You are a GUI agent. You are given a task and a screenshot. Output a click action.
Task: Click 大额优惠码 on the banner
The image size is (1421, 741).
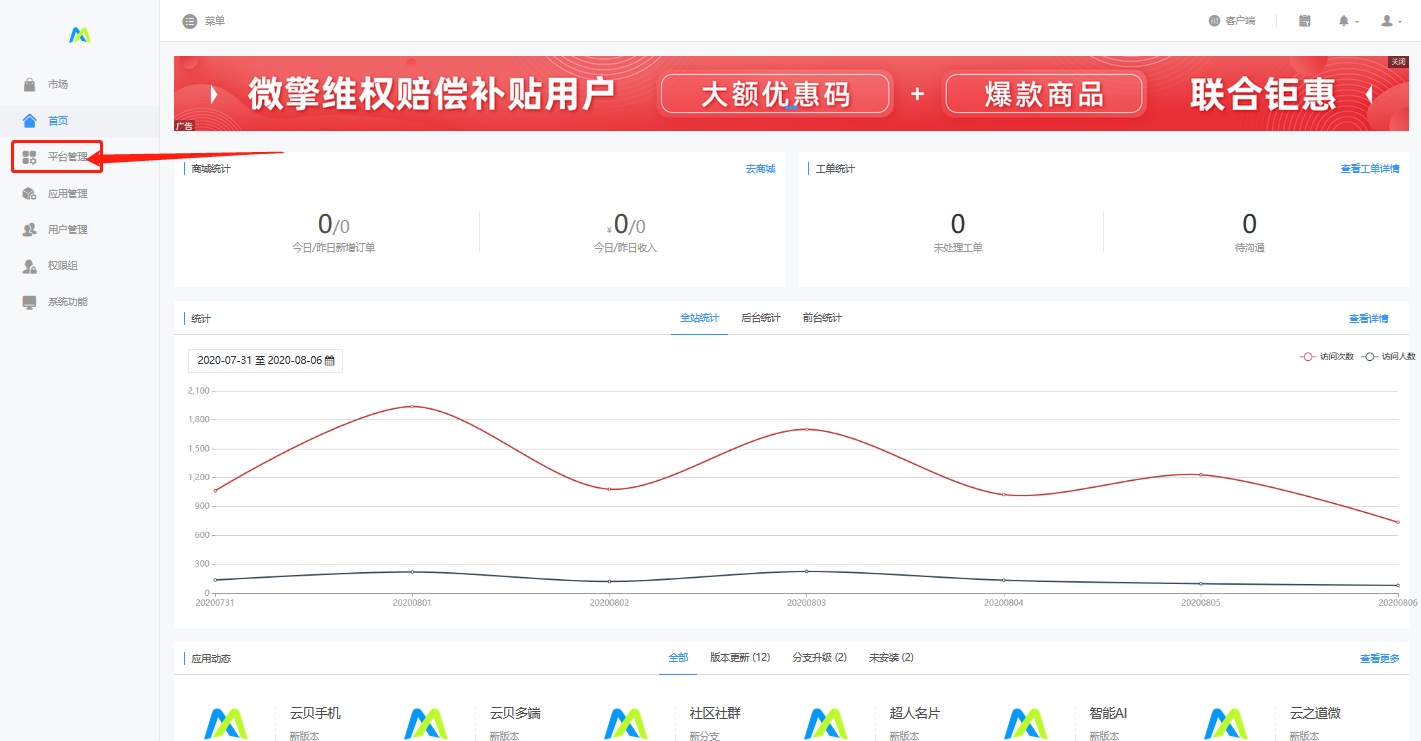pos(775,94)
